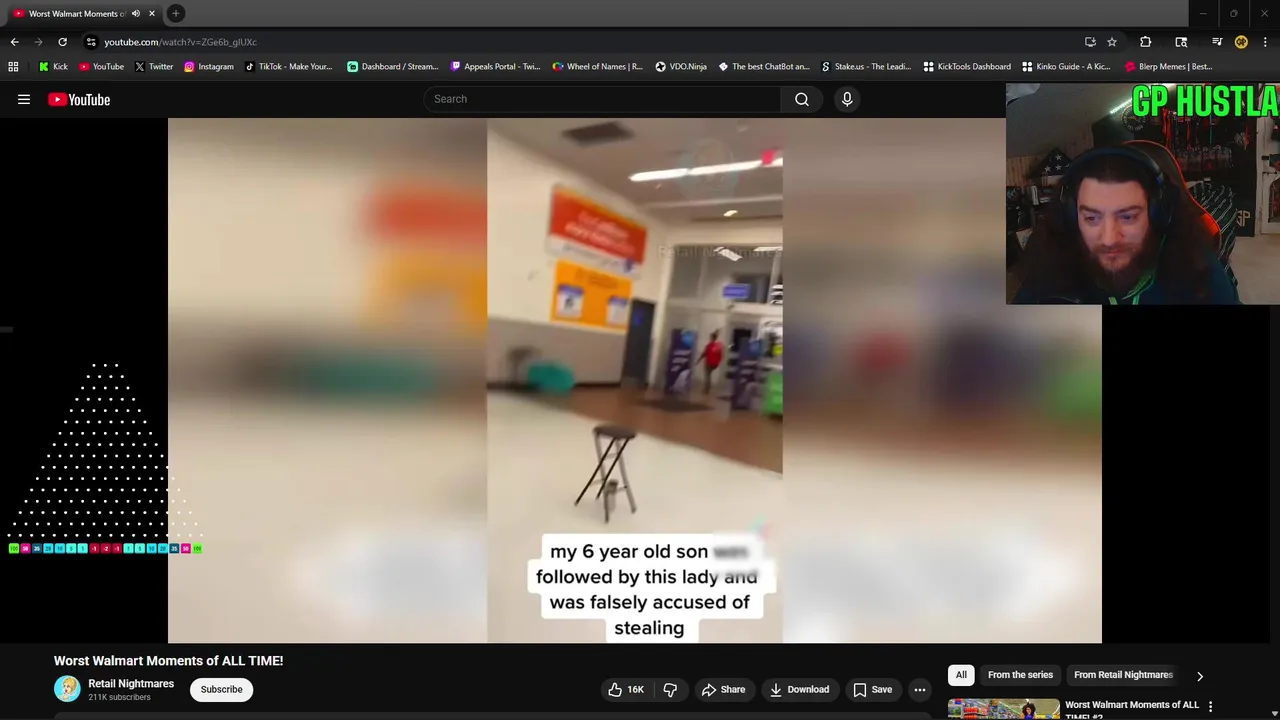Open the VDO.Ninja bookmark
Screen dimensions: 1280x720
[x=681, y=67]
